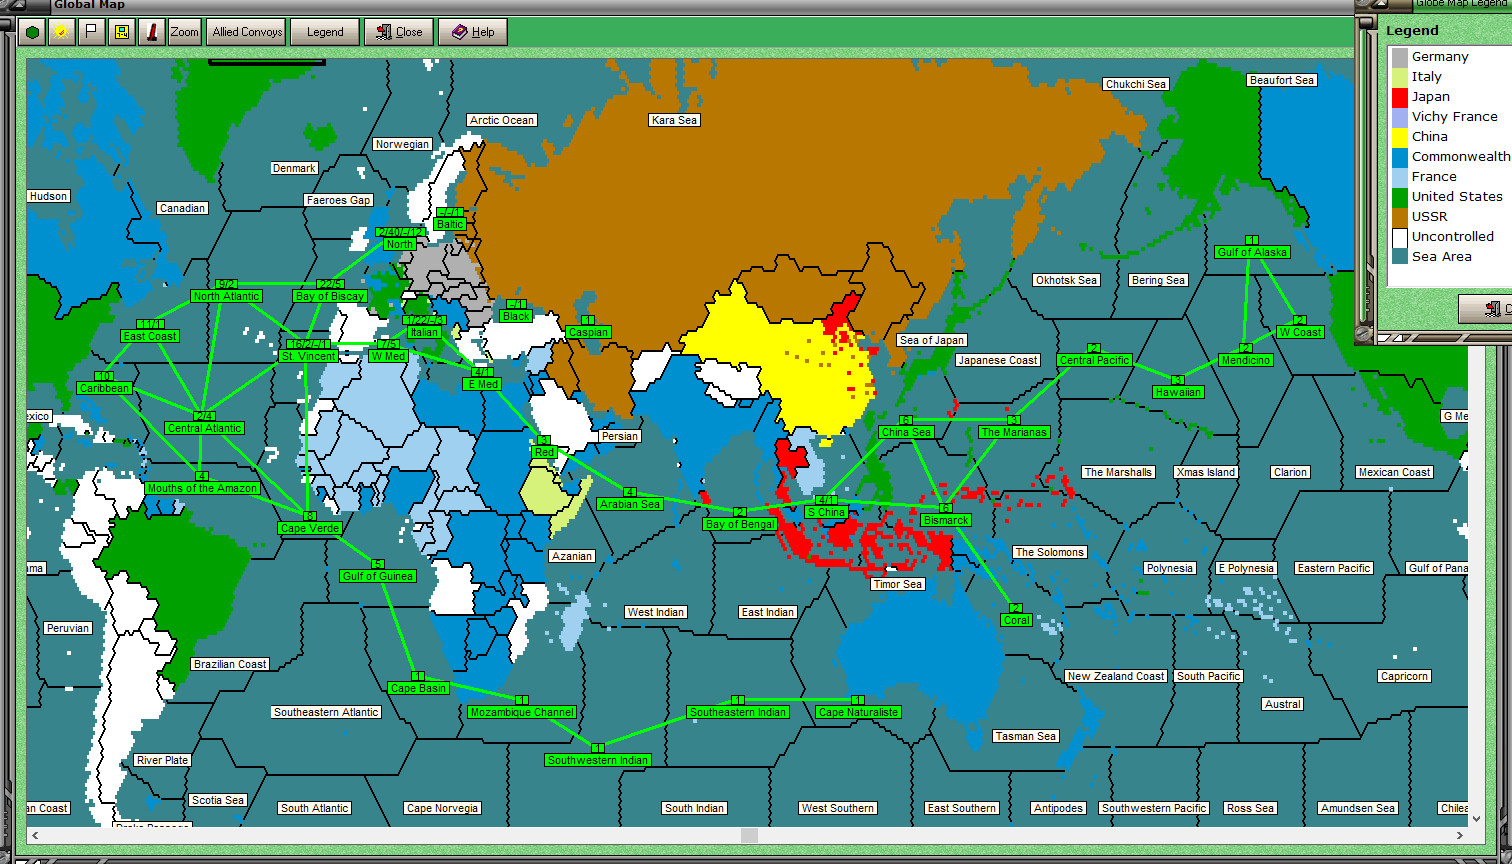Select the Caribbean convoy node
Viewport: 1512px width, 864px height.
pos(104,388)
